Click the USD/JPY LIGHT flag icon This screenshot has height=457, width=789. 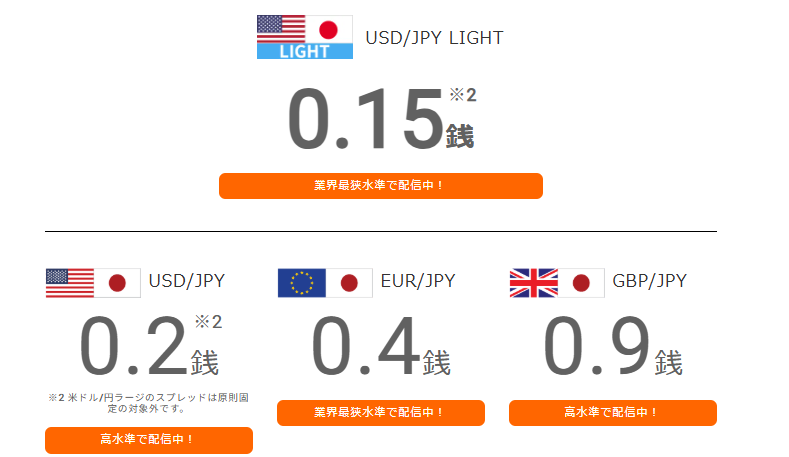[x=304, y=37]
